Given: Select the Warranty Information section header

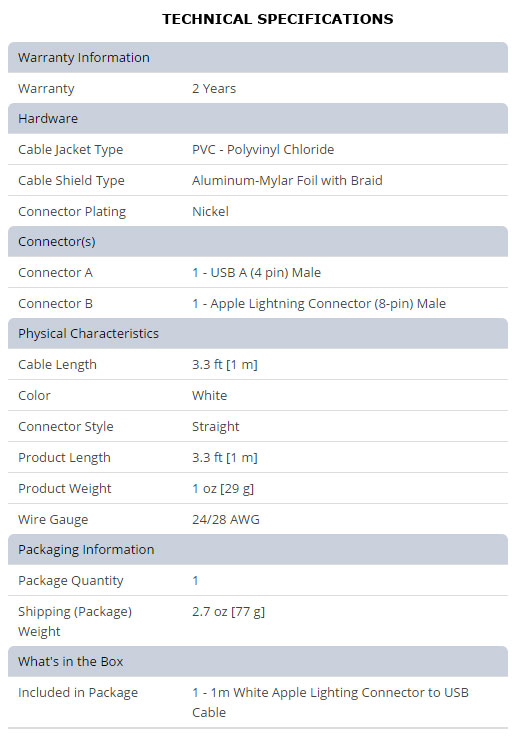Looking at the screenshot, I should 258,57.
